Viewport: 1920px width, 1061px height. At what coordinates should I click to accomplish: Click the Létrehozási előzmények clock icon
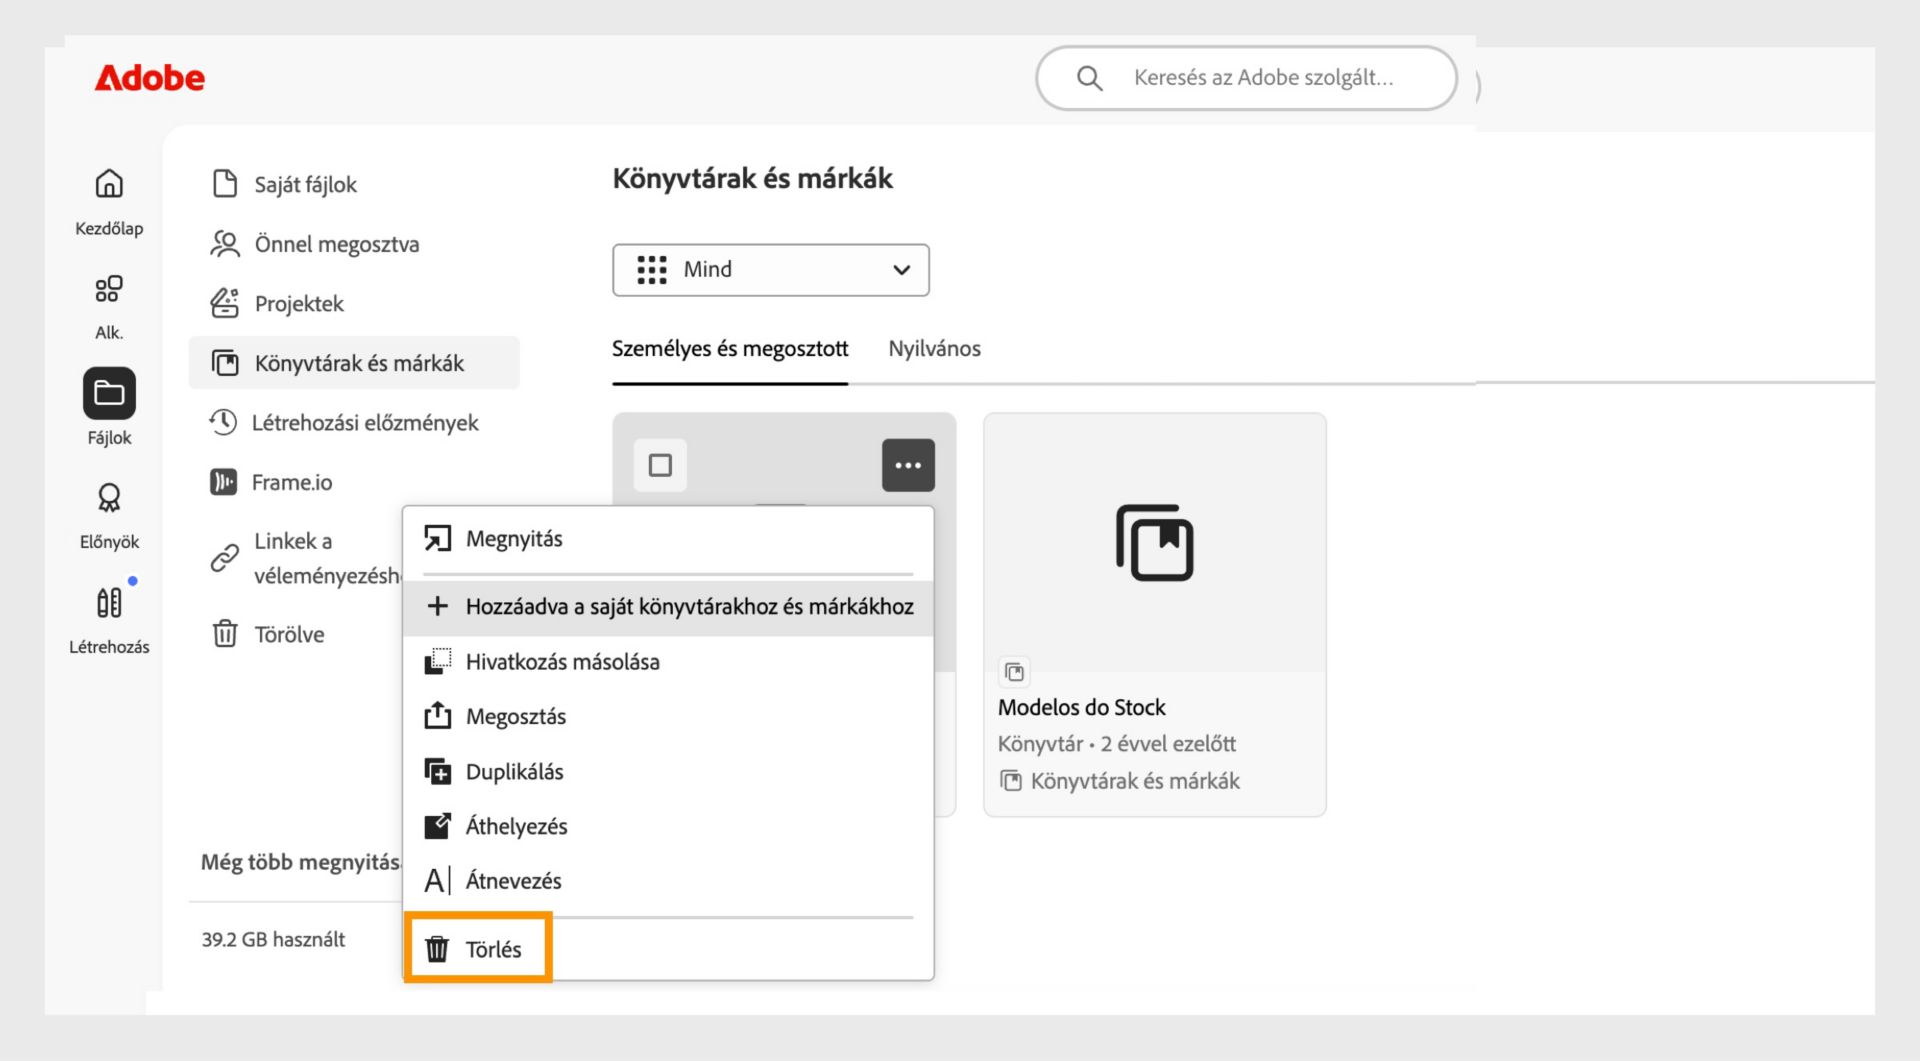(x=223, y=422)
